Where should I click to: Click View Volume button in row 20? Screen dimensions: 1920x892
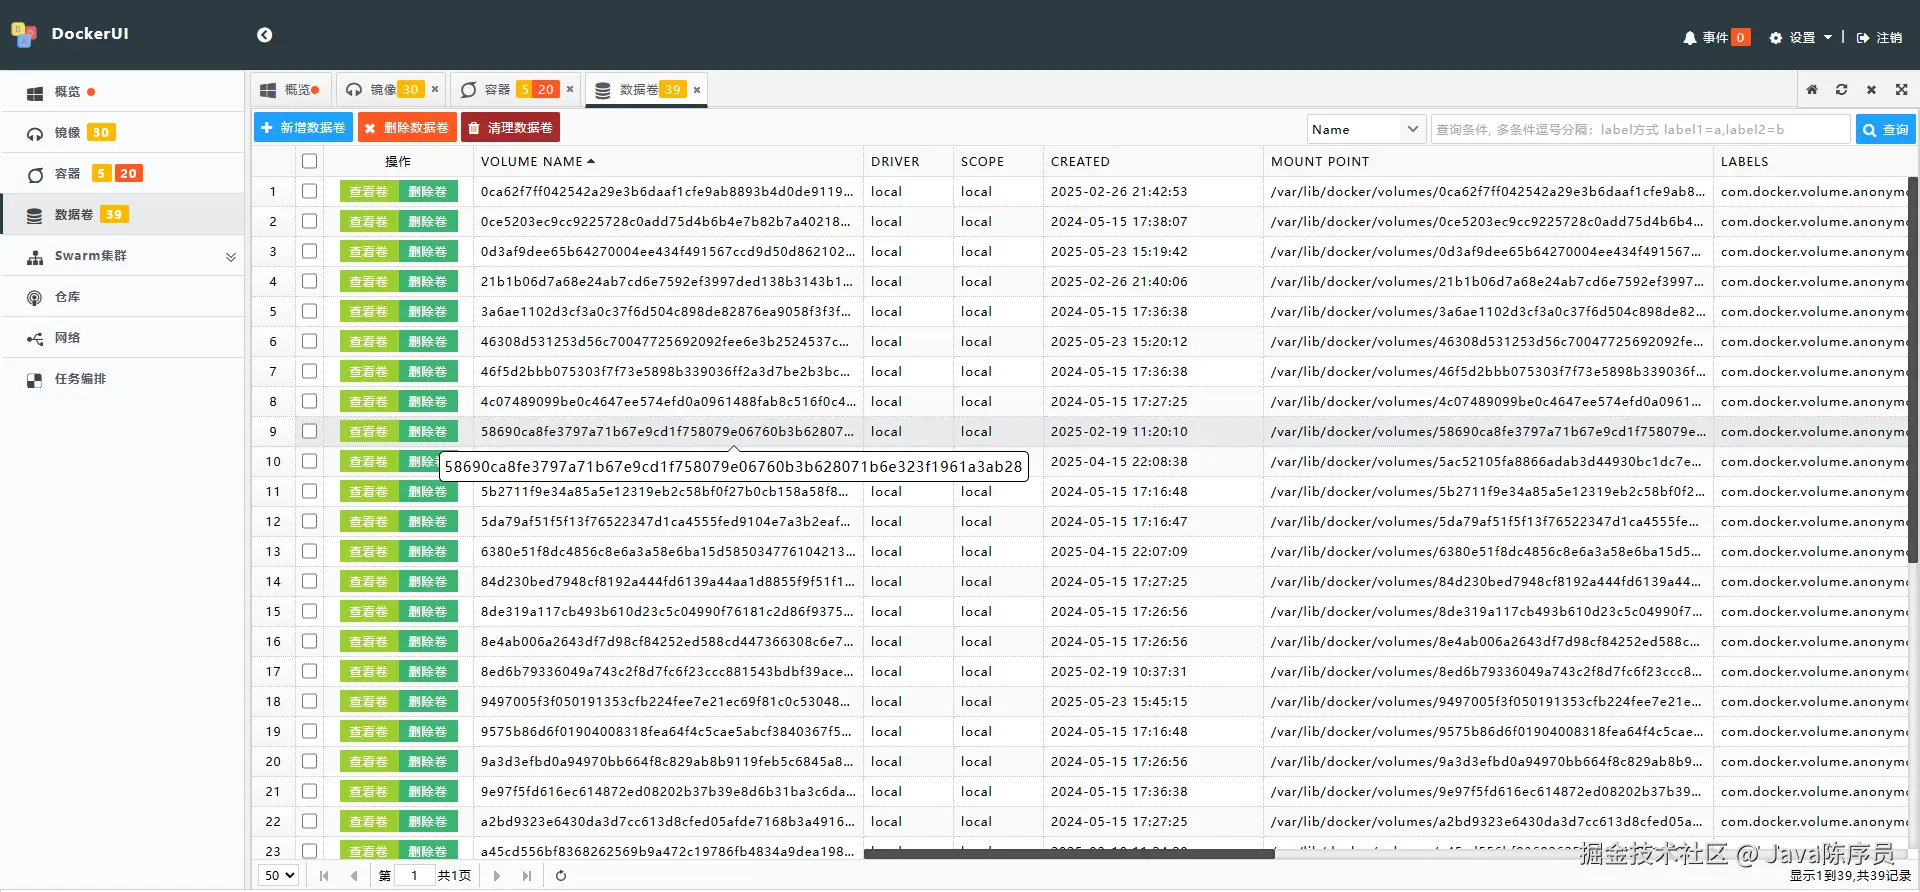tap(369, 761)
